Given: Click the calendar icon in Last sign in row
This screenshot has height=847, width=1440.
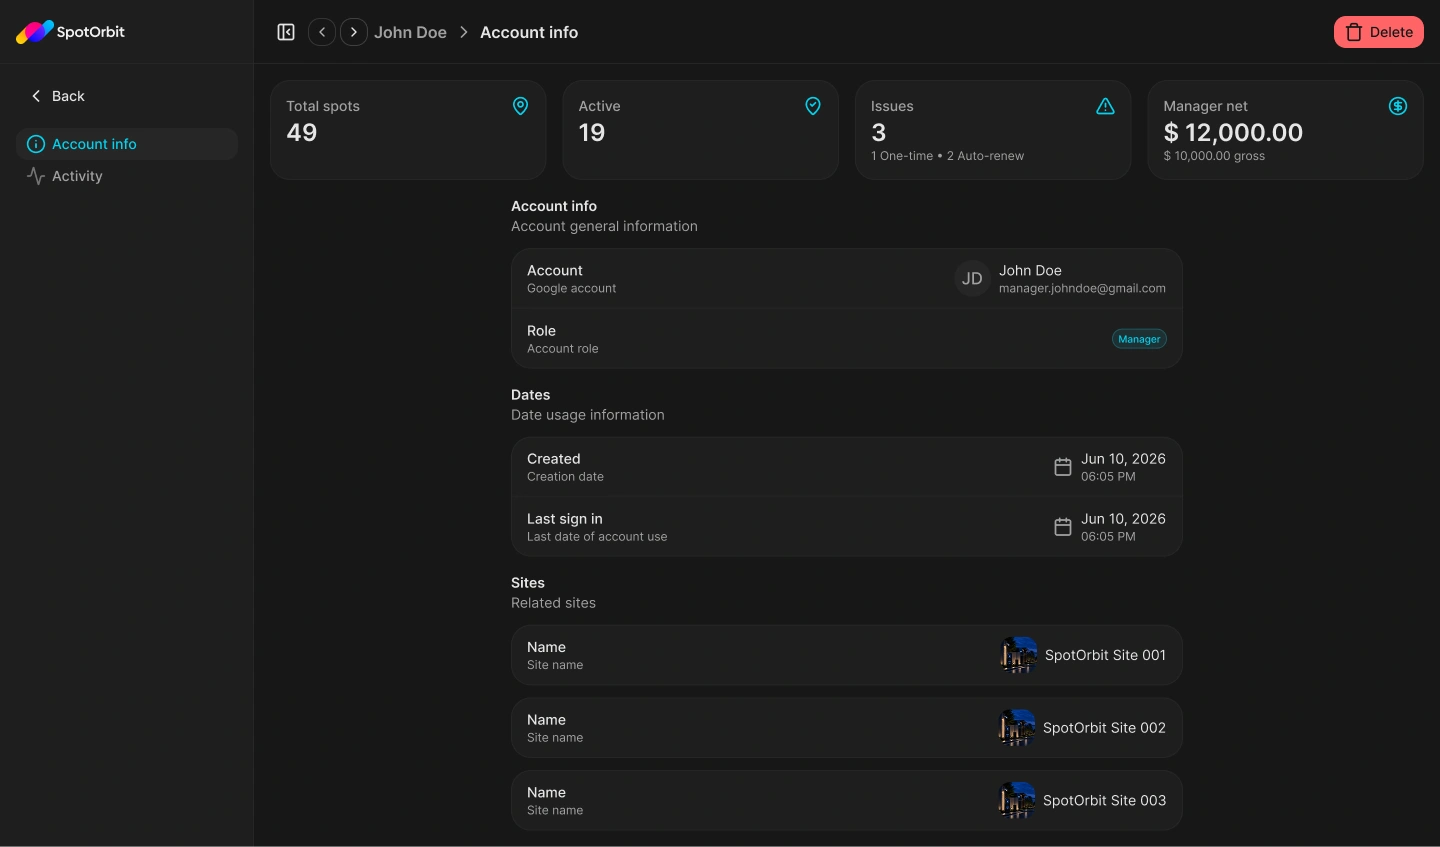Looking at the screenshot, I should [1063, 527].
